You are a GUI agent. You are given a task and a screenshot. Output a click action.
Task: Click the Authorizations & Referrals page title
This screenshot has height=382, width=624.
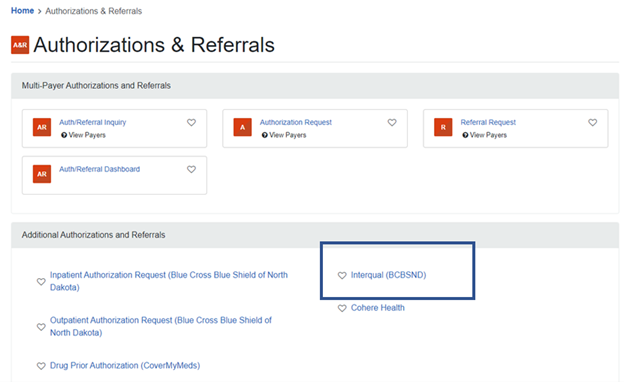tap(154, 45)
